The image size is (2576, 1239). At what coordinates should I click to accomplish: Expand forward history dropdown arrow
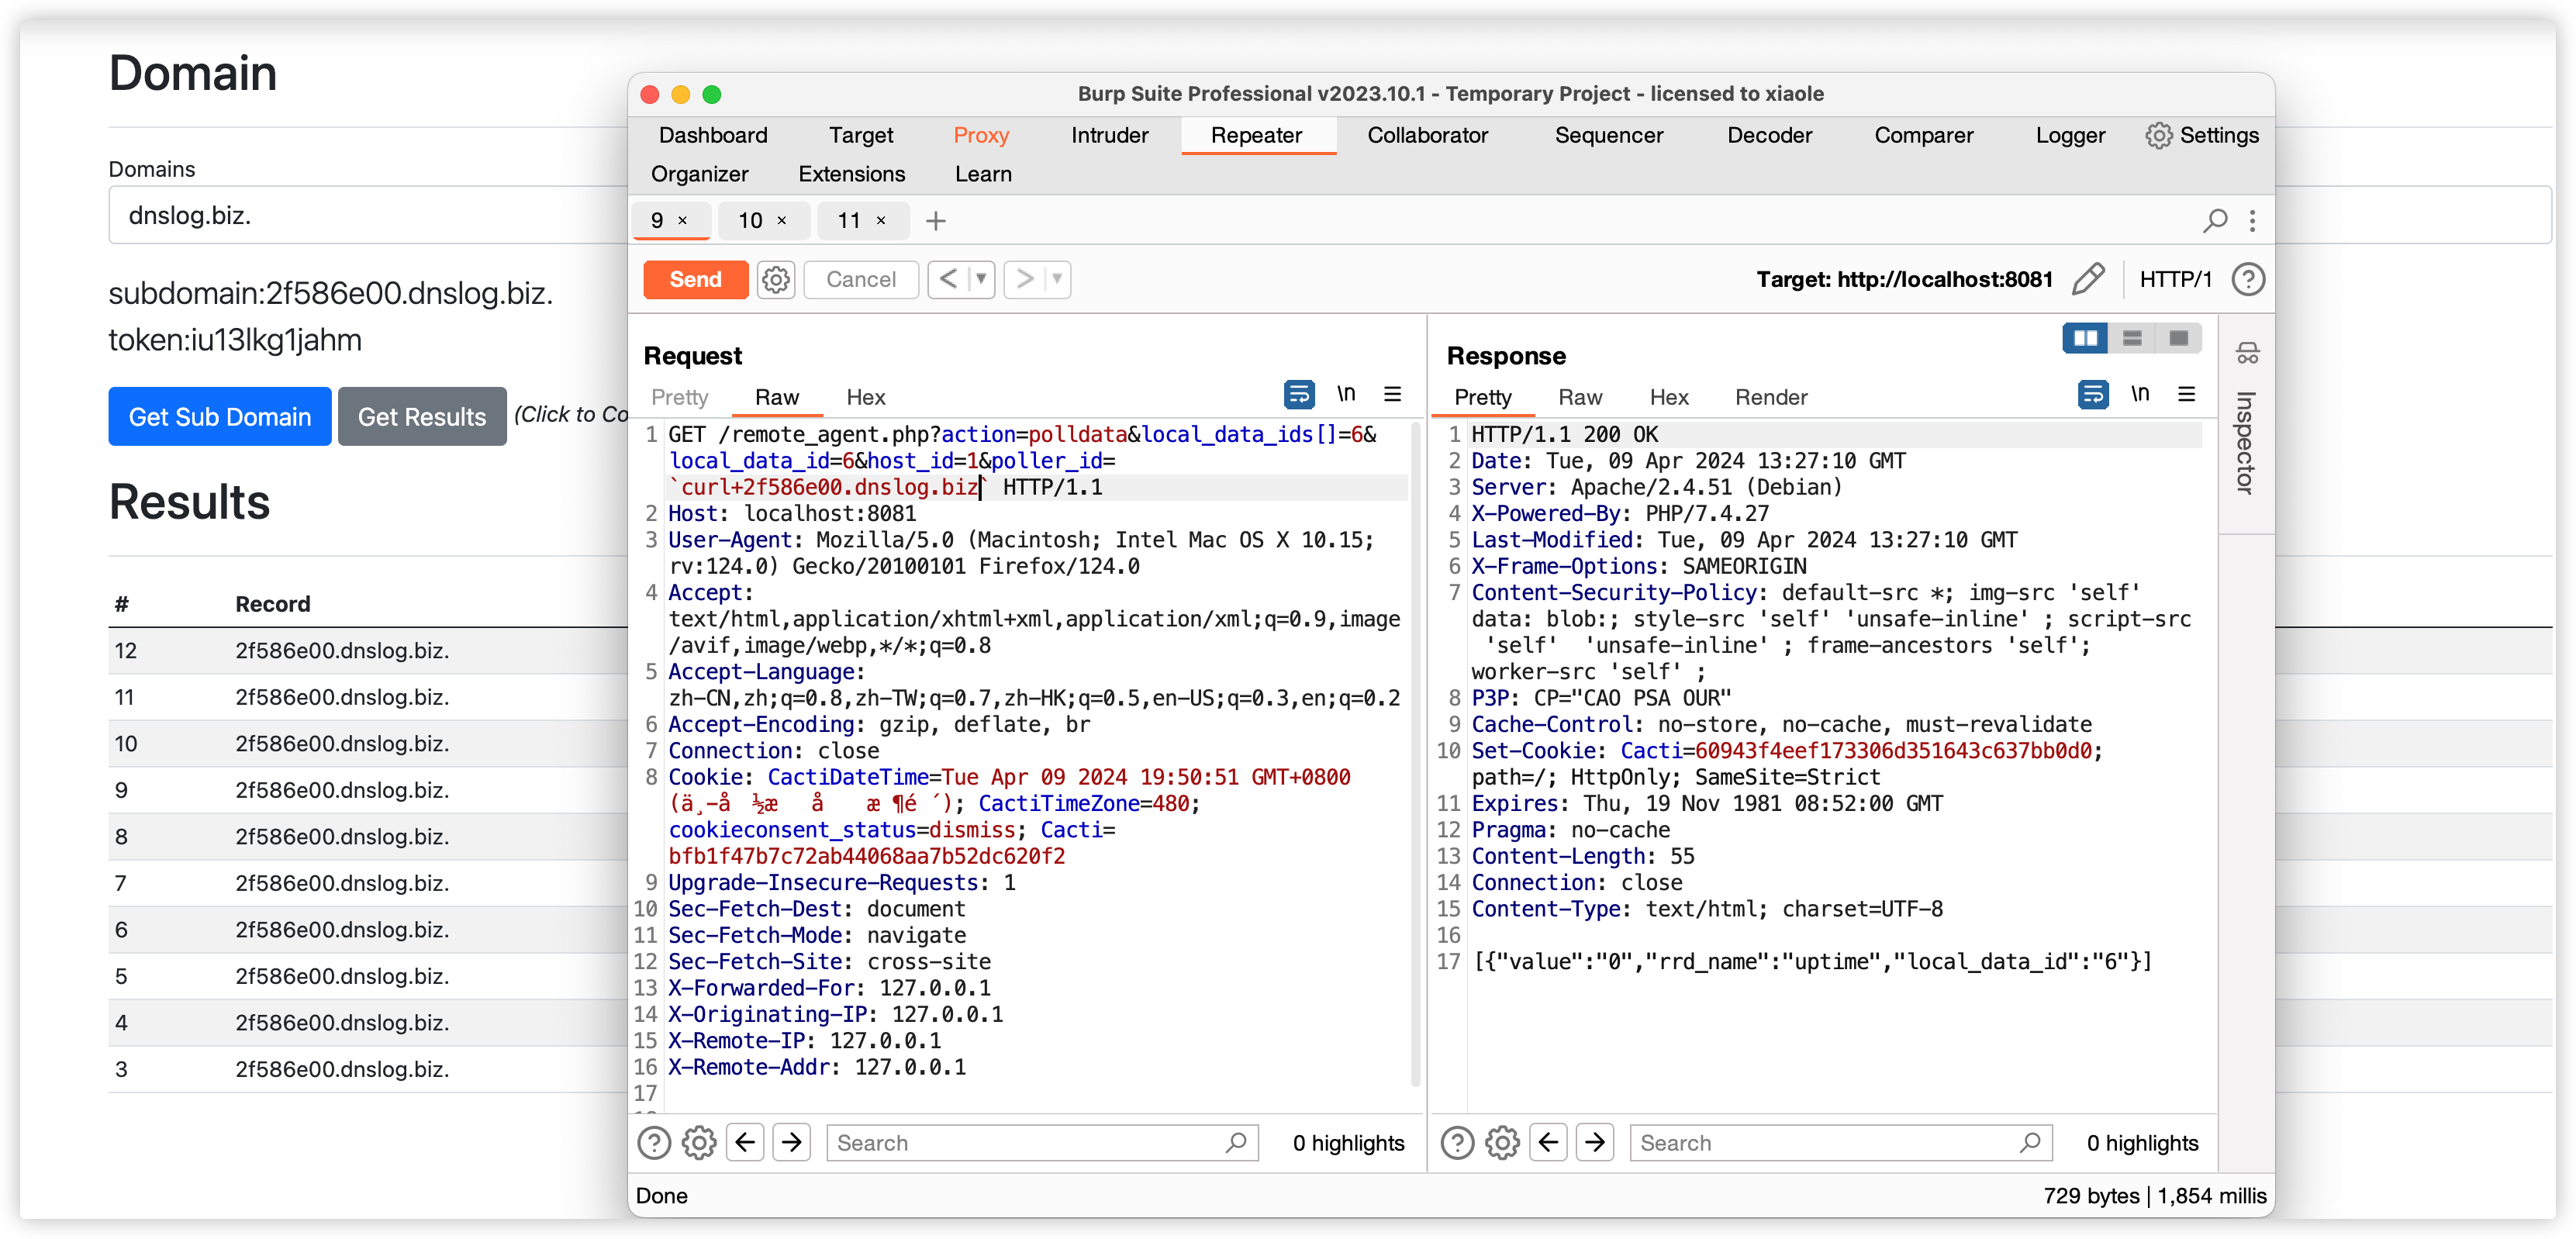click(1058, 279)
